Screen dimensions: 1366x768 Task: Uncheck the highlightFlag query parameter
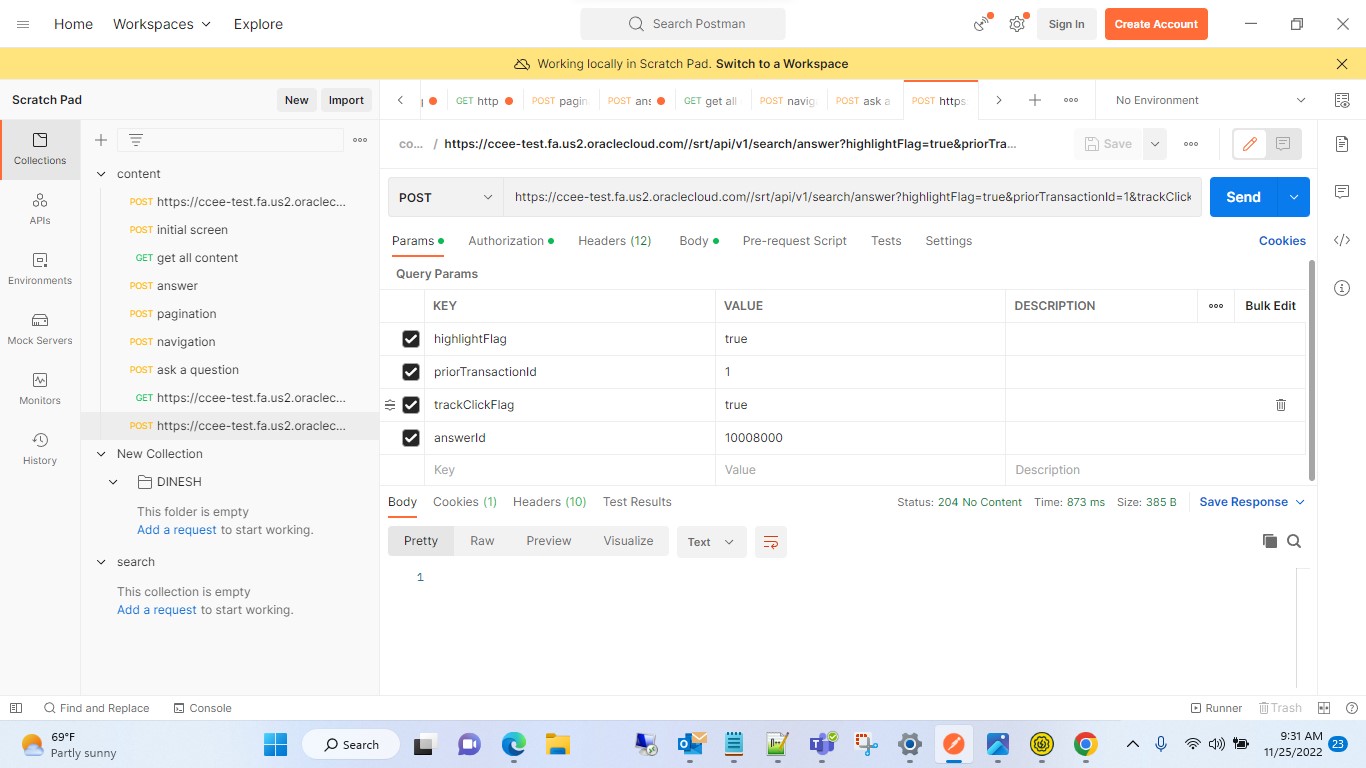coord(411,338)
